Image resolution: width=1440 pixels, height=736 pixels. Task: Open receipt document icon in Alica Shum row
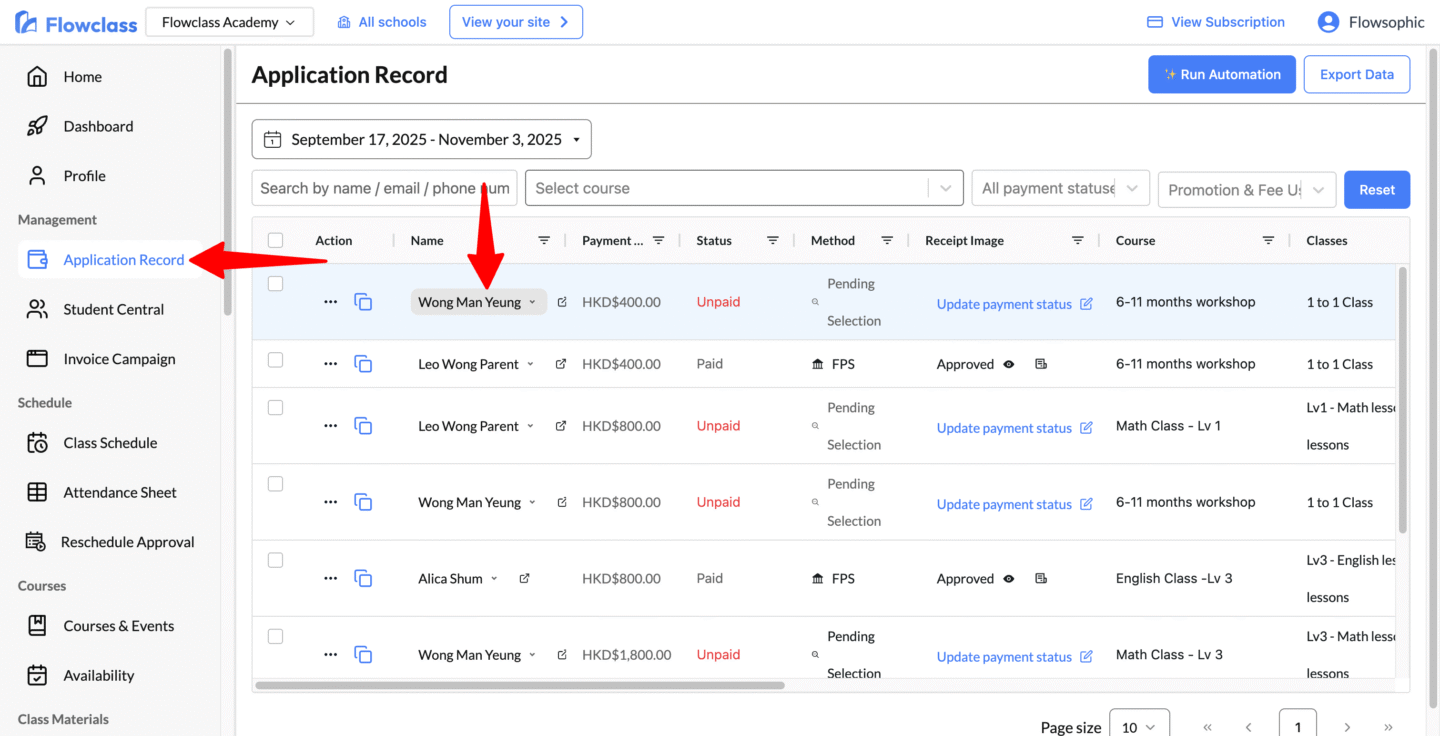(1041, 579)
